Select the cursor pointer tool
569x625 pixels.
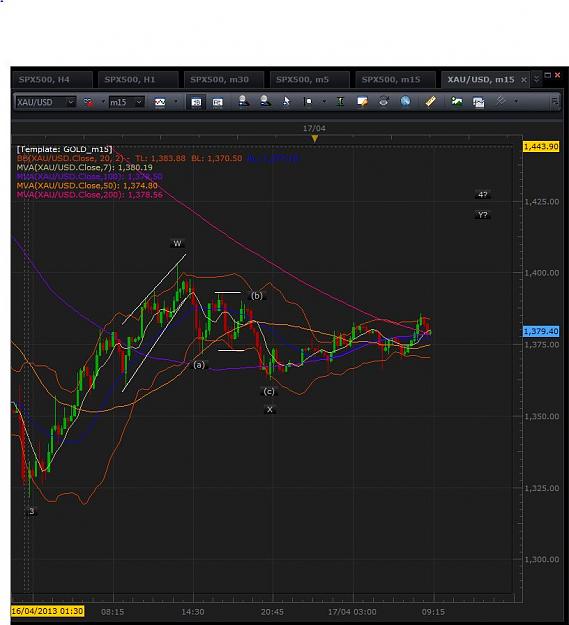point(286,102)
